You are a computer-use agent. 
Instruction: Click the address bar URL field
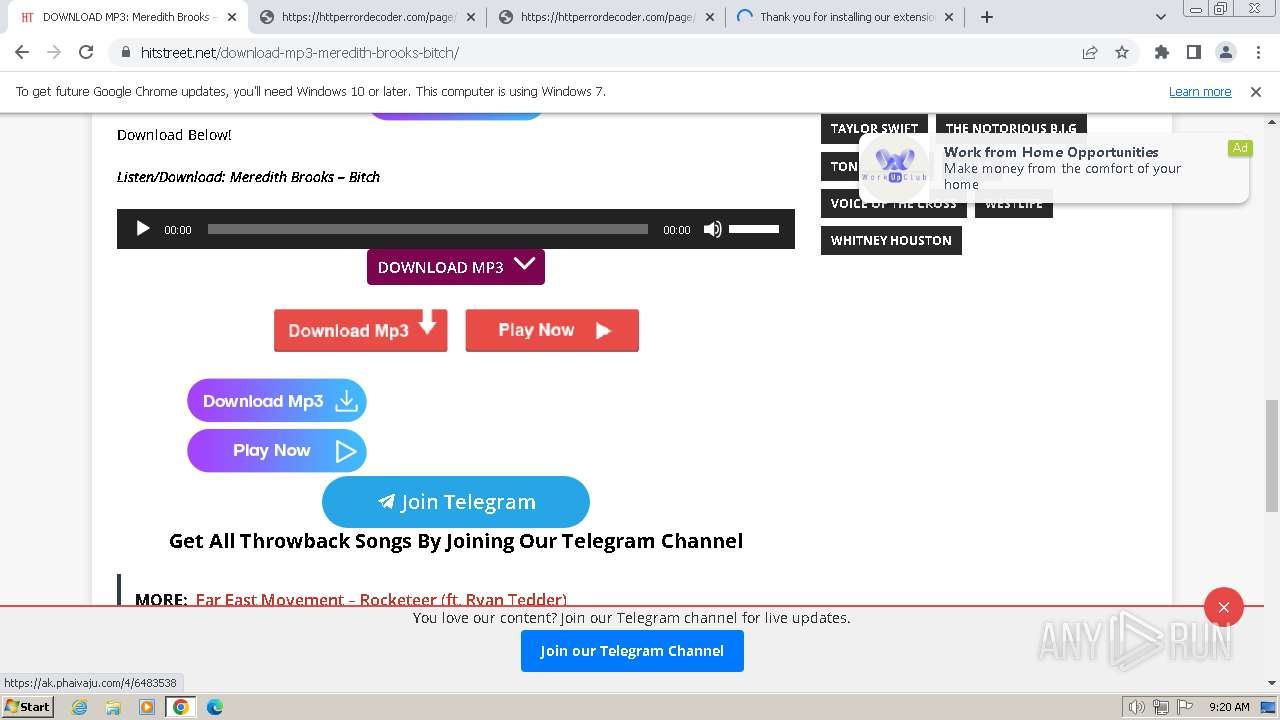[600, 53]
